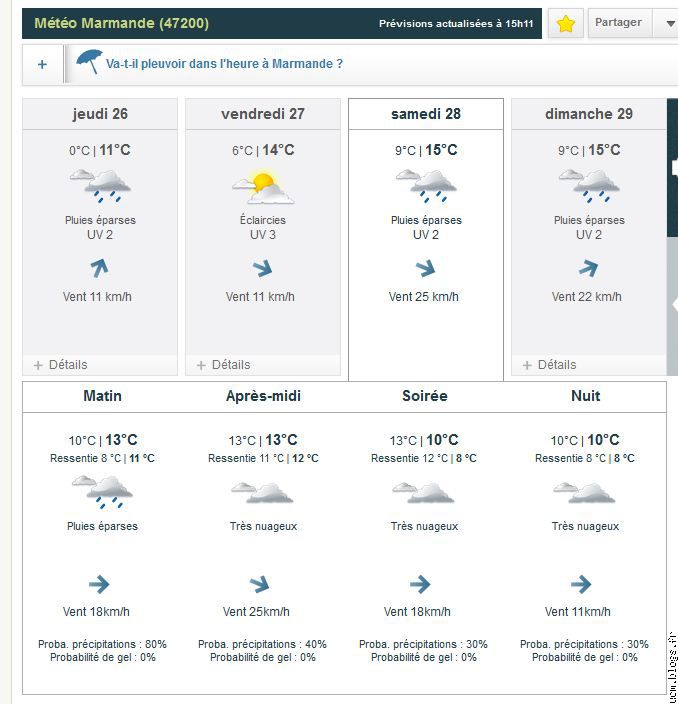The height and width of the screenshot is (704, 678).
Task: Click the blue umbrella rain icon
Action: coord(90,62)
